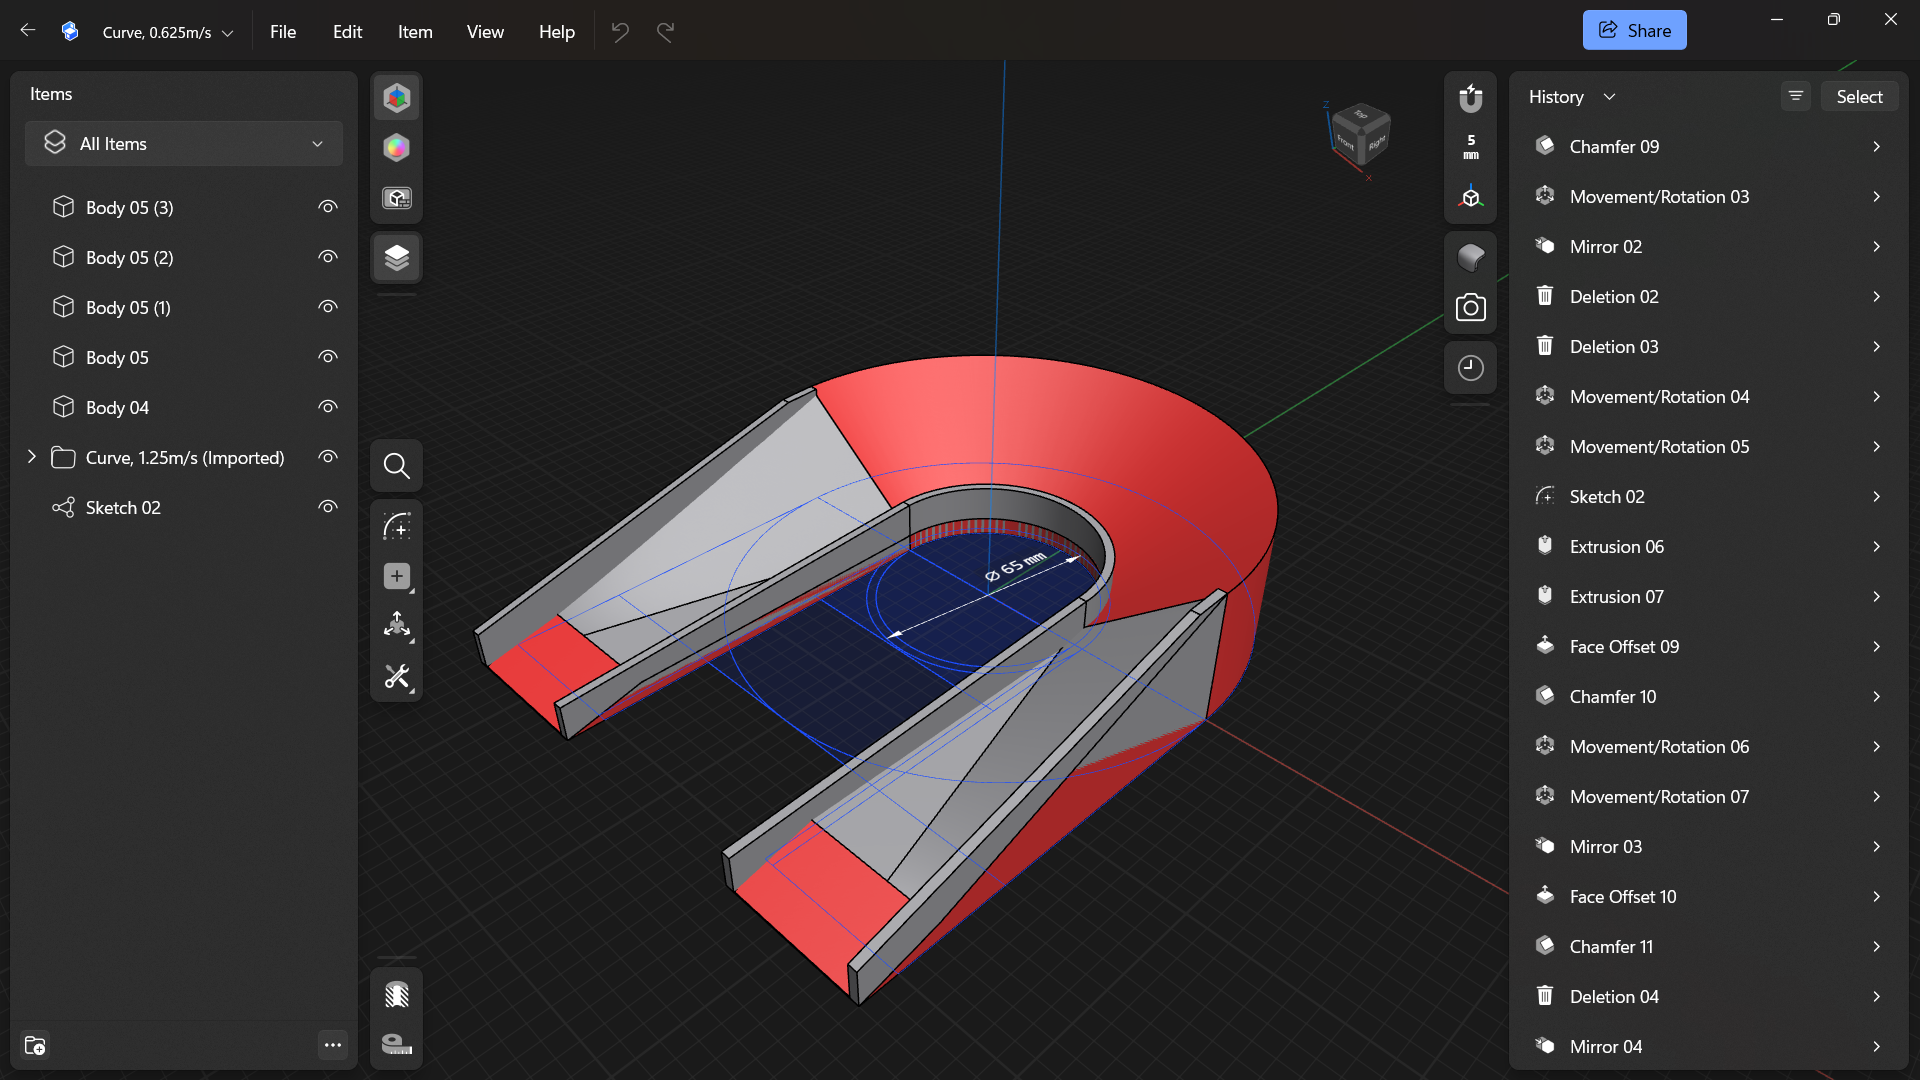Open the View menu
This screenshot has height=1080, width=1920.
click(x=485, y=32)
